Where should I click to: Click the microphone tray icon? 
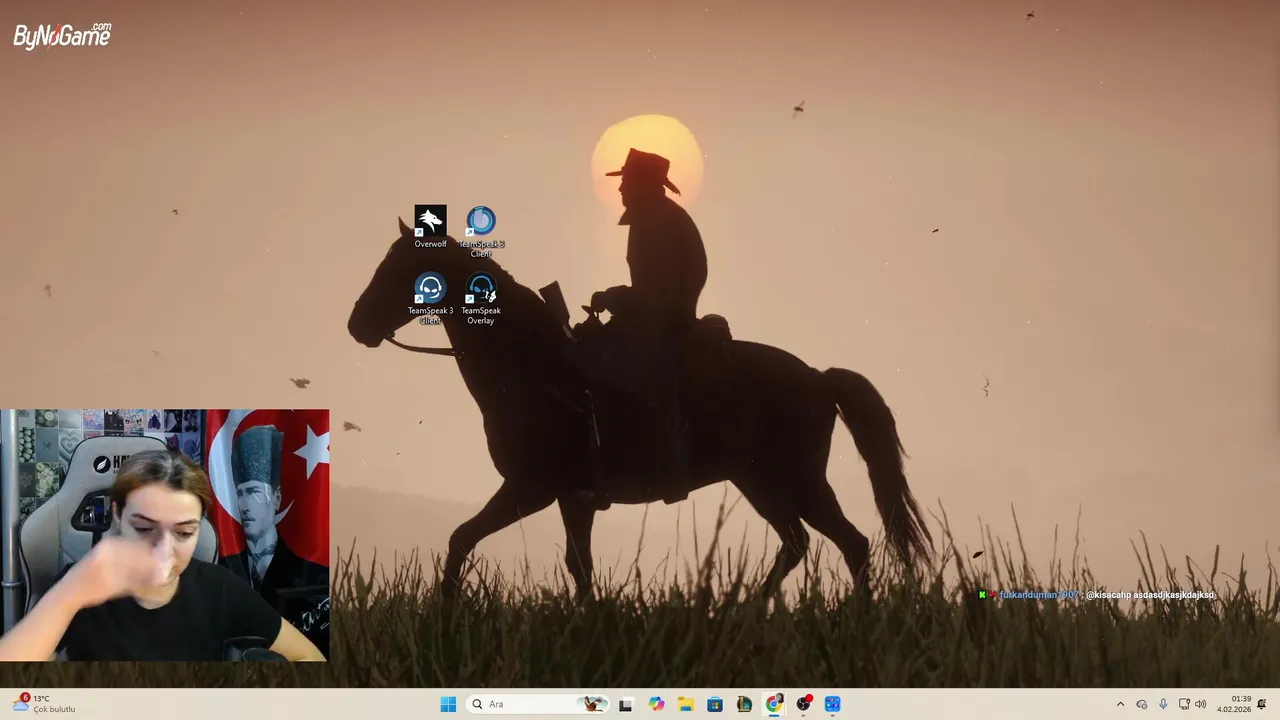1163,704
